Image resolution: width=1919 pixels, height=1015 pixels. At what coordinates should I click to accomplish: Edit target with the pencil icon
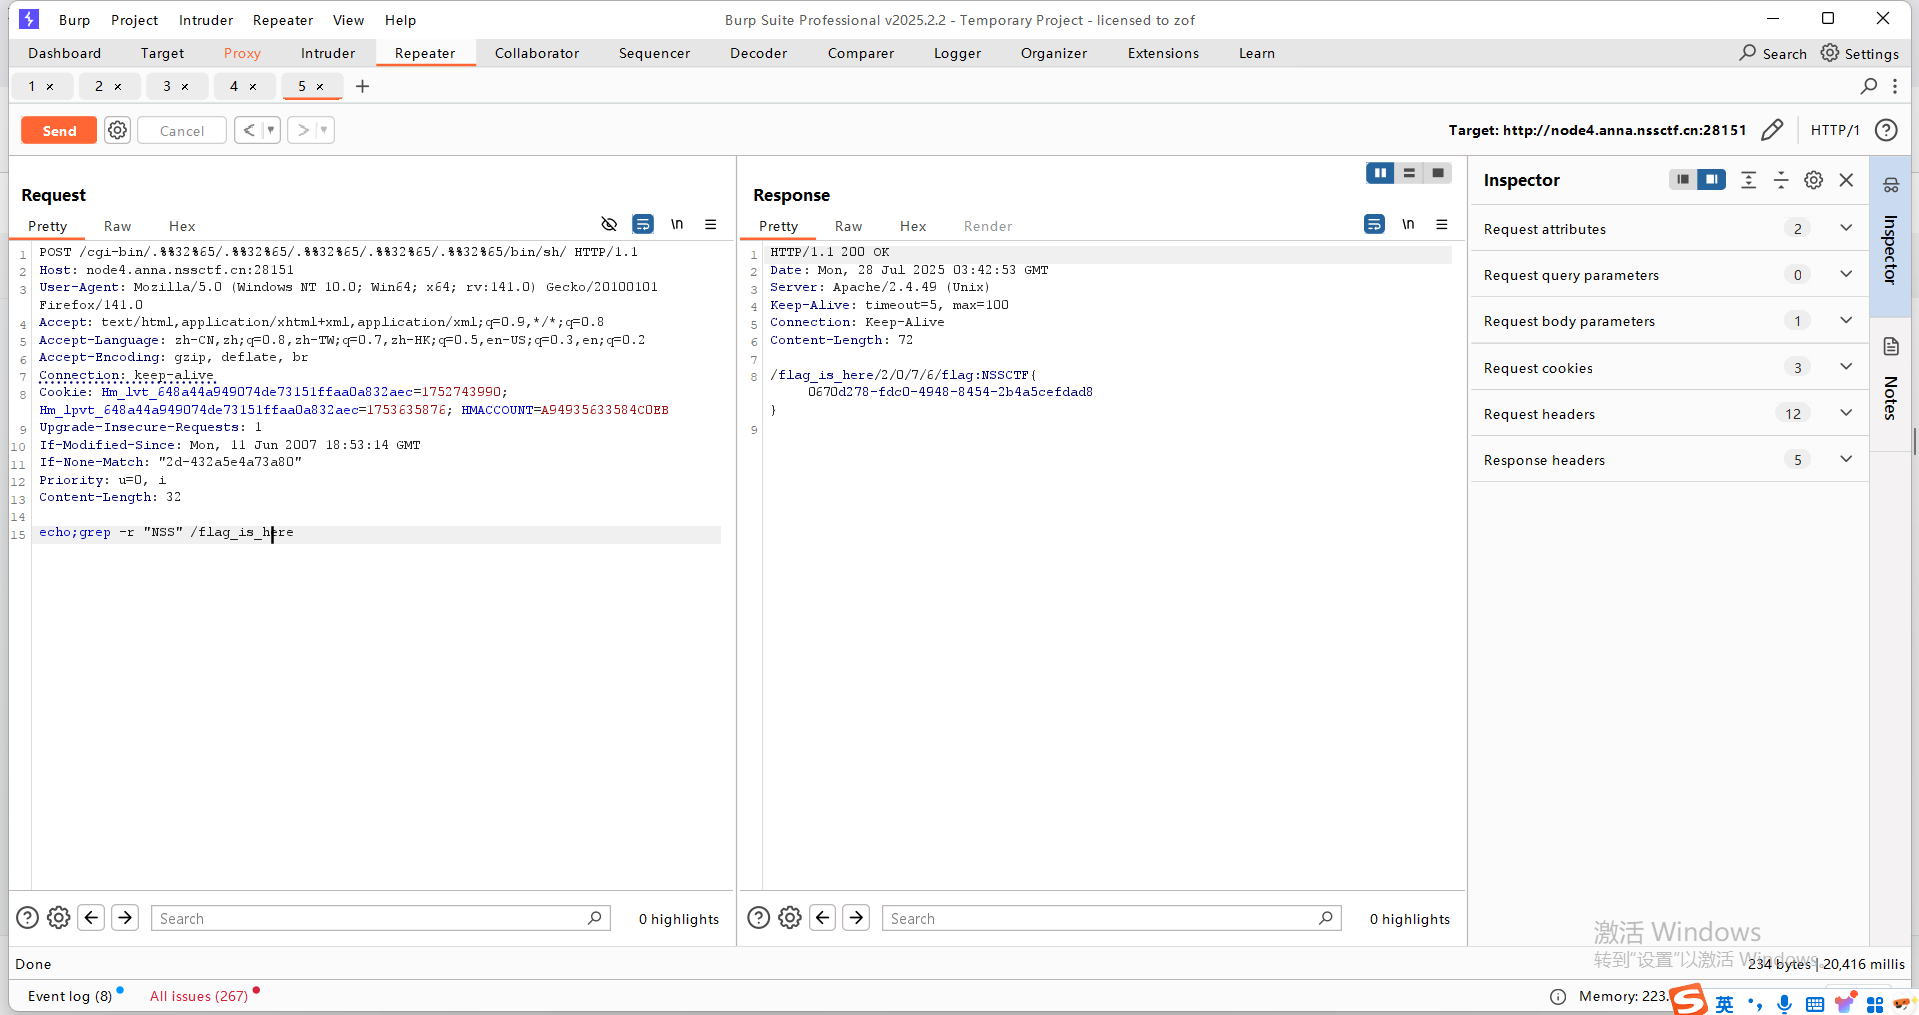point(1772,130)
